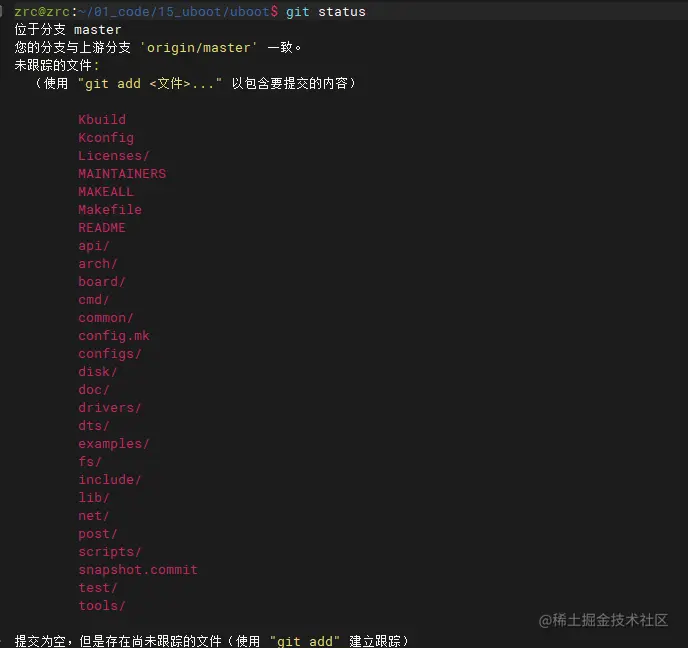Viewport: 688px width, 648px height.
Task: Select the untracked directory disk/
Action: (98, 371)
